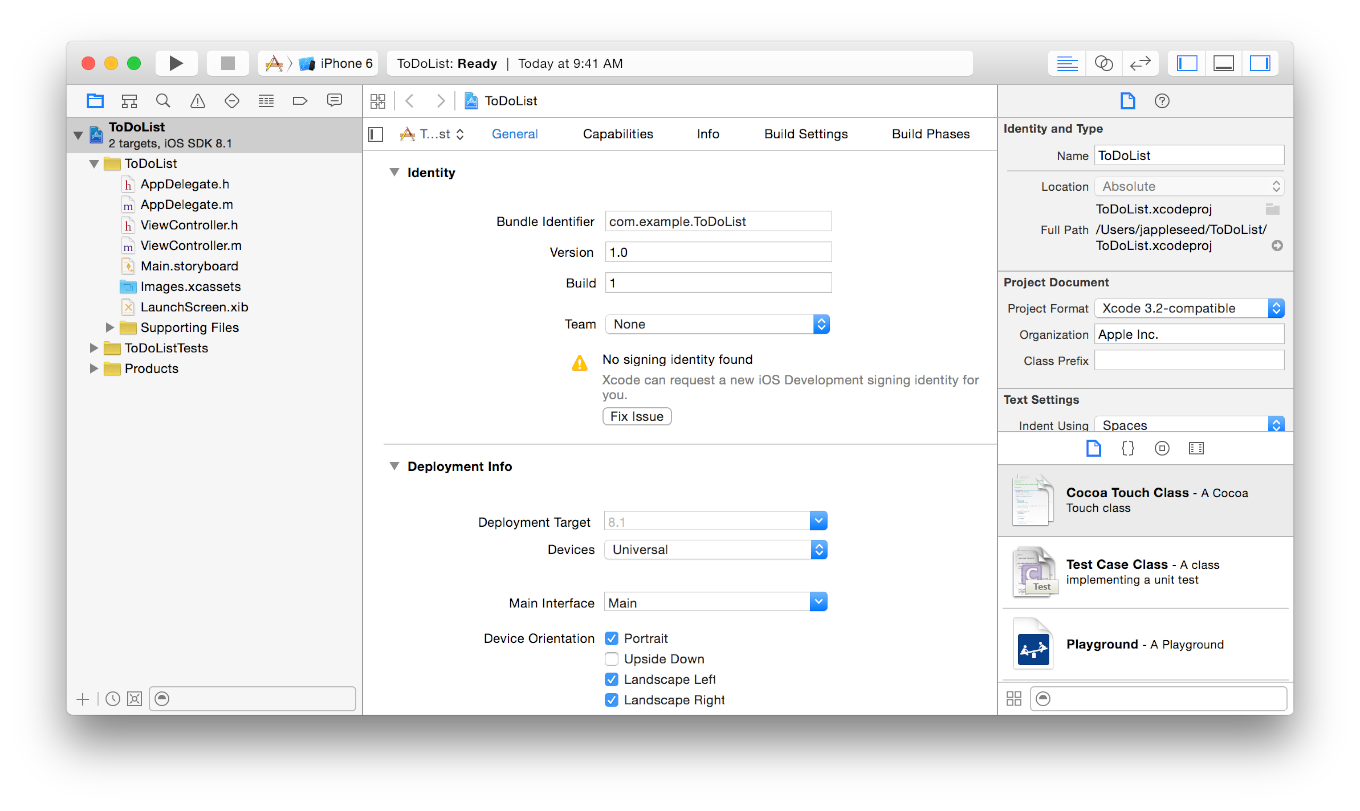Uncheck the Landscape Right checkbox
The height and width of the screenshot is (811, 1360).
[x=612, y=700]
